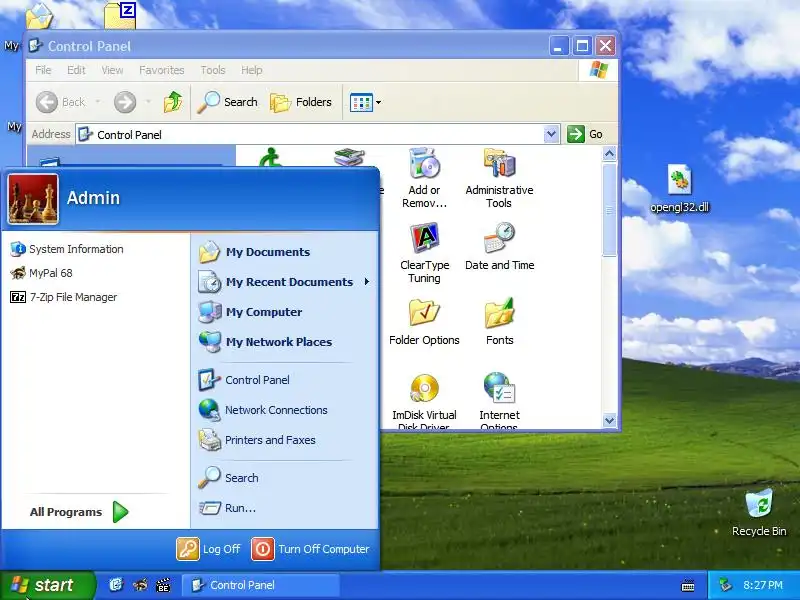Click the 8:27 PM clock
The height and width of the screenshot is (600, 800).
pyautogui.click(x=763, y=585)
